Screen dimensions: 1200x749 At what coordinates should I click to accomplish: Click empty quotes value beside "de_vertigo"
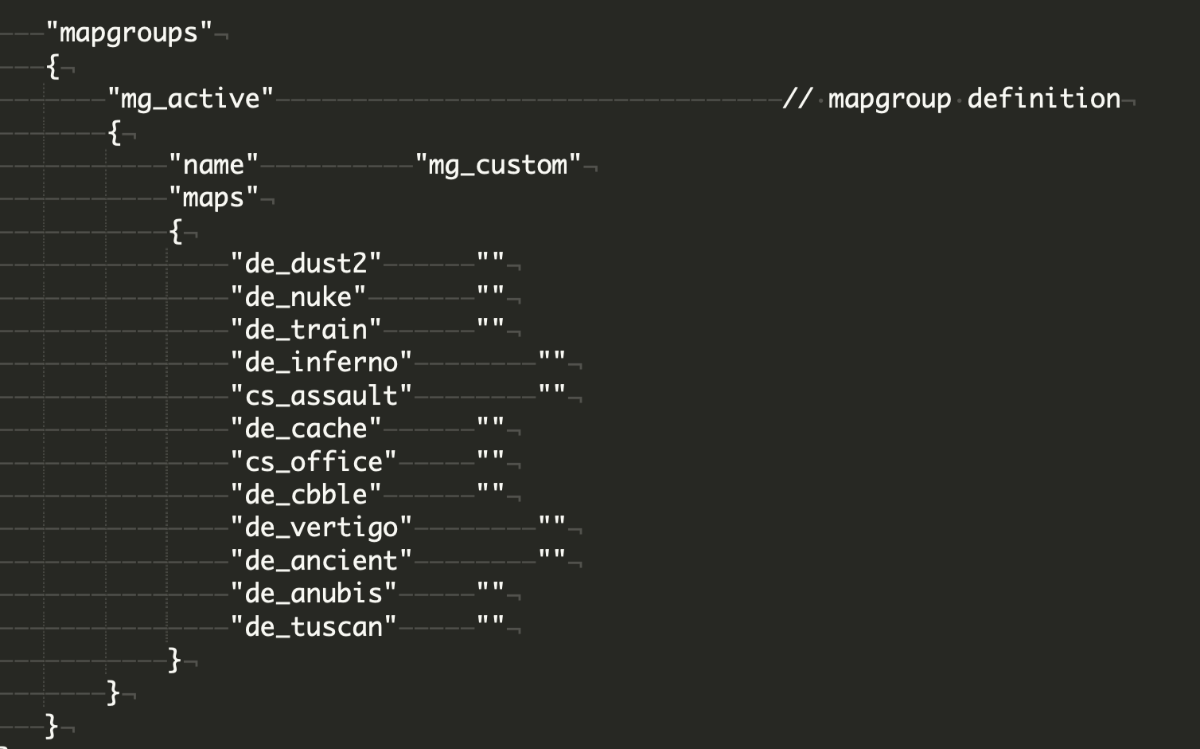click(x=552, y=527)
